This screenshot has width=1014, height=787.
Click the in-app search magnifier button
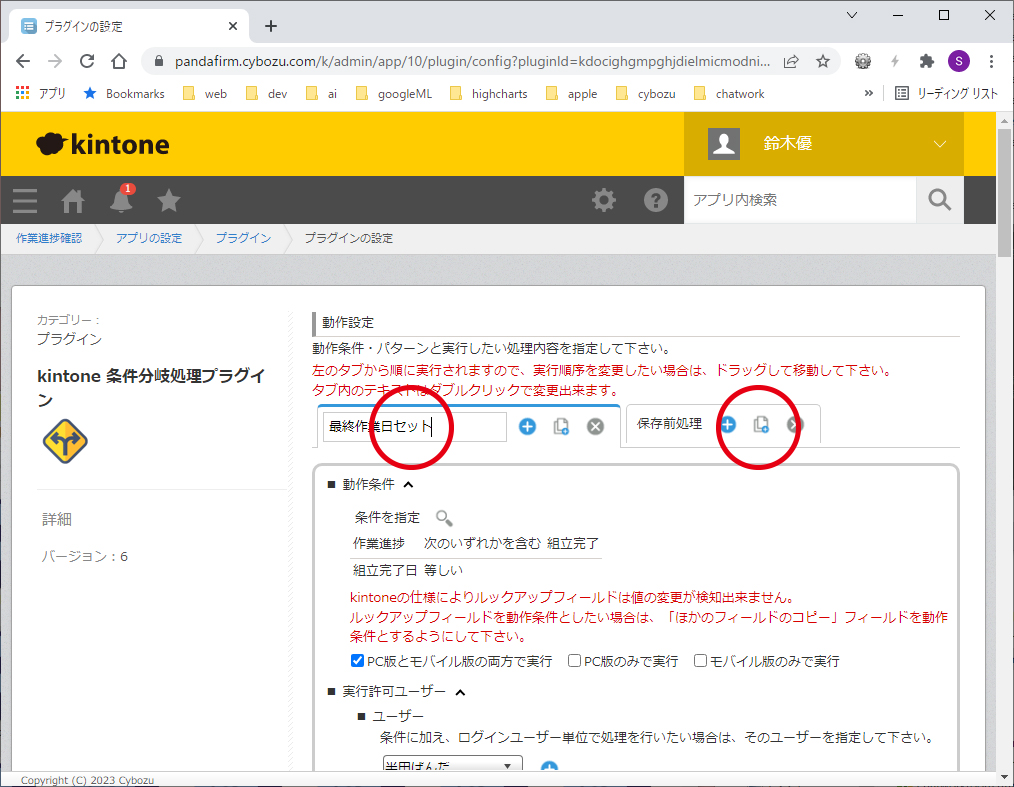pyautogui.click(x=940, y=200)
